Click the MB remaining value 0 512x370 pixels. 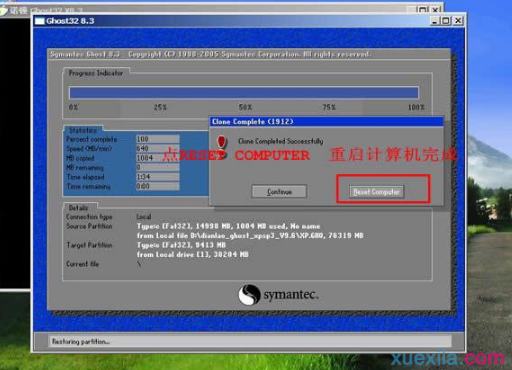[158, 167]
